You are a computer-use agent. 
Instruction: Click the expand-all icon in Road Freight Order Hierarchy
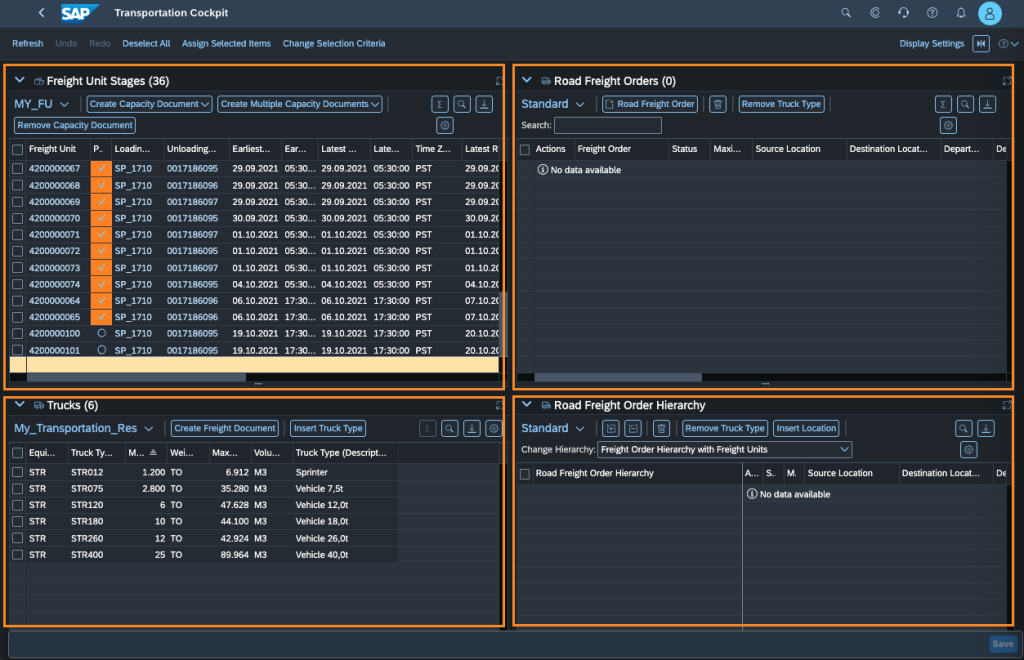point(611,428)
